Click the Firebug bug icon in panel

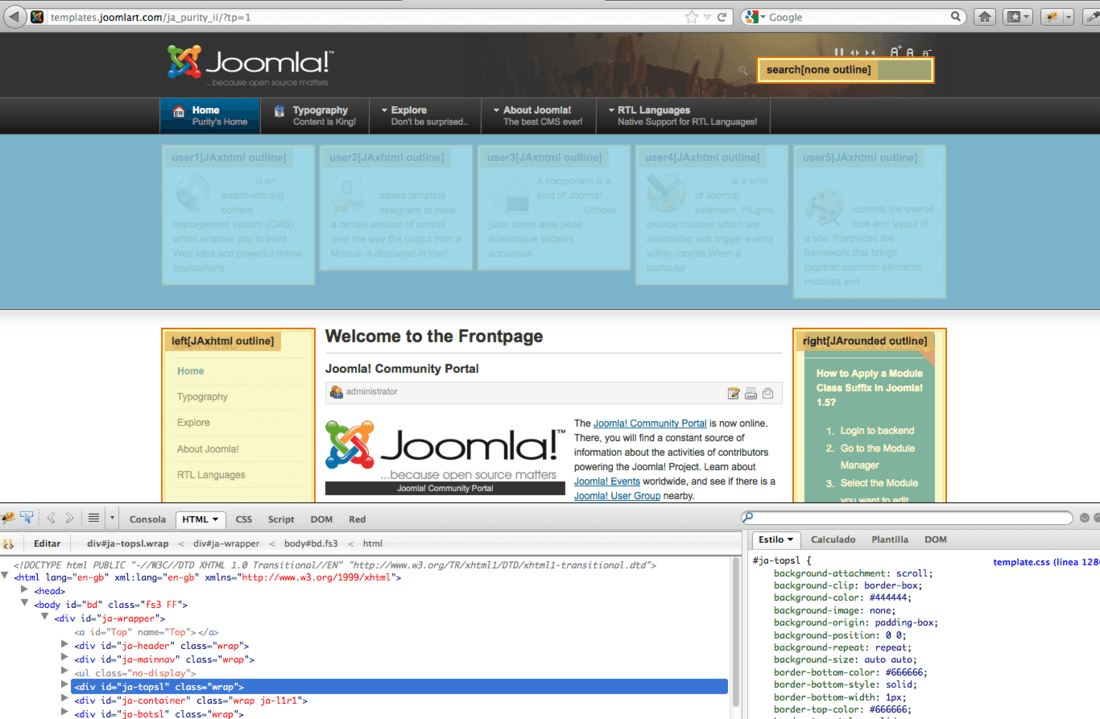[8, 518]
